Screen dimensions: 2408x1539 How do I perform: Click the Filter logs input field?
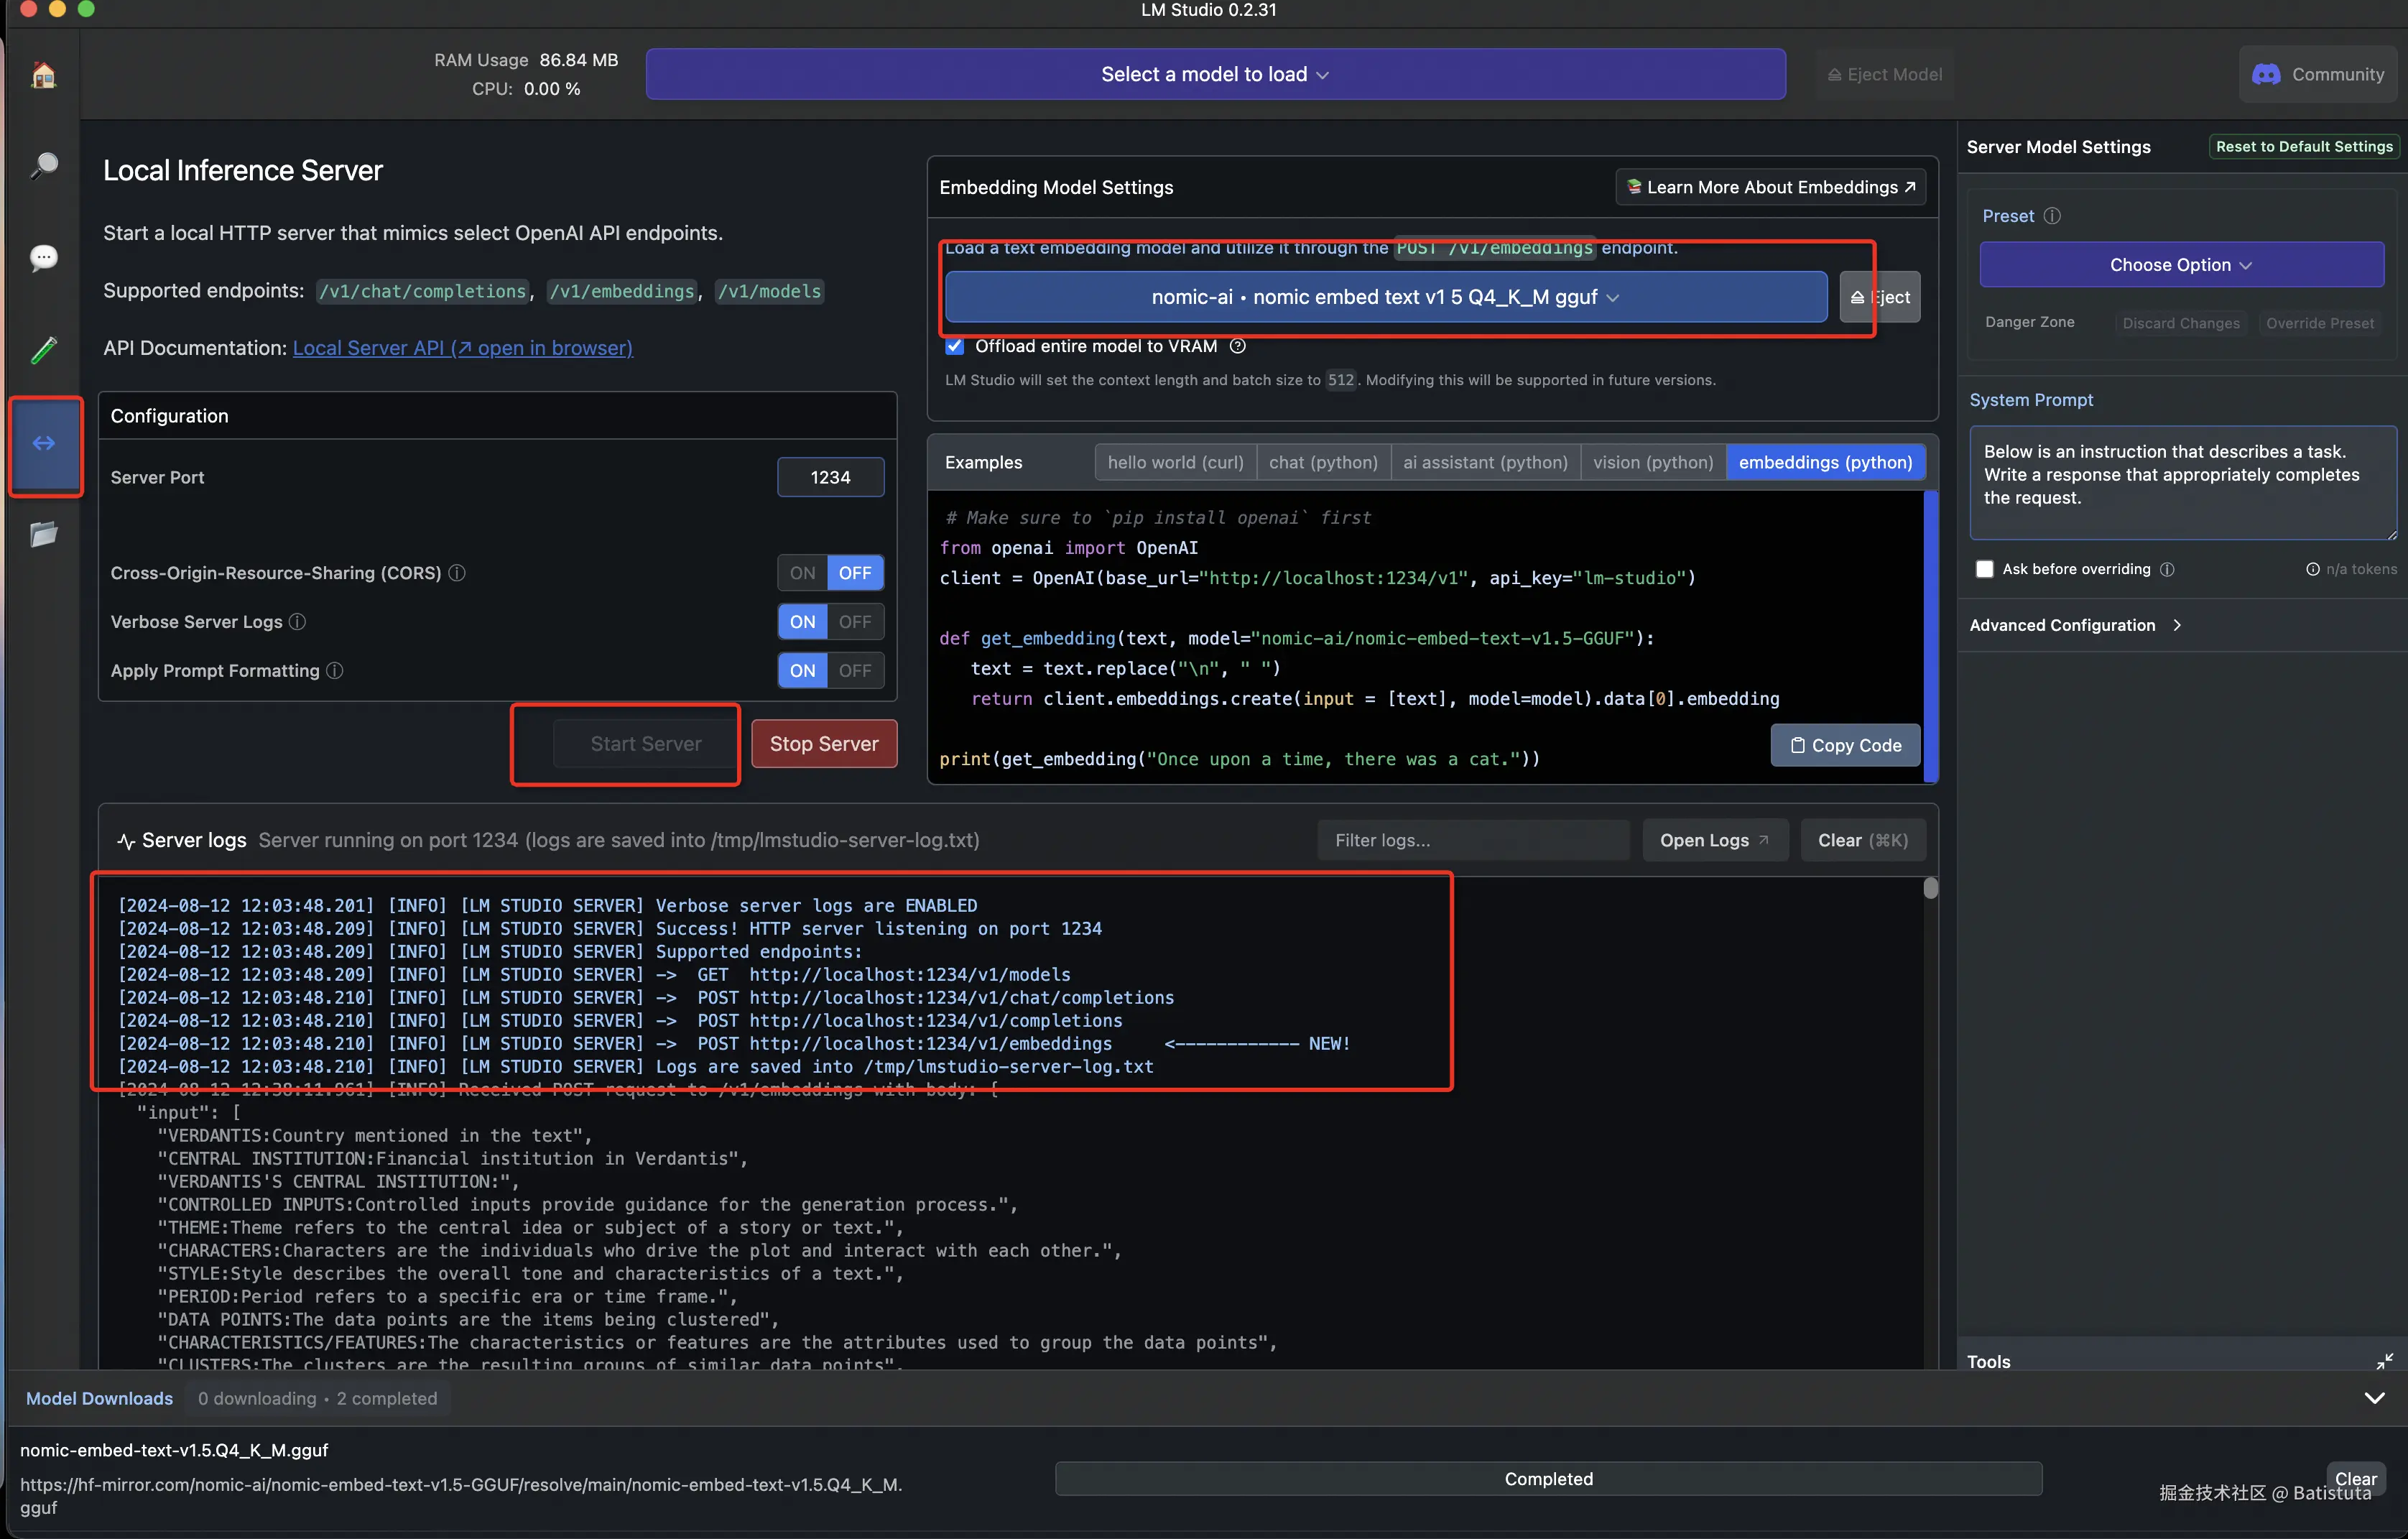pos(1472,840)
